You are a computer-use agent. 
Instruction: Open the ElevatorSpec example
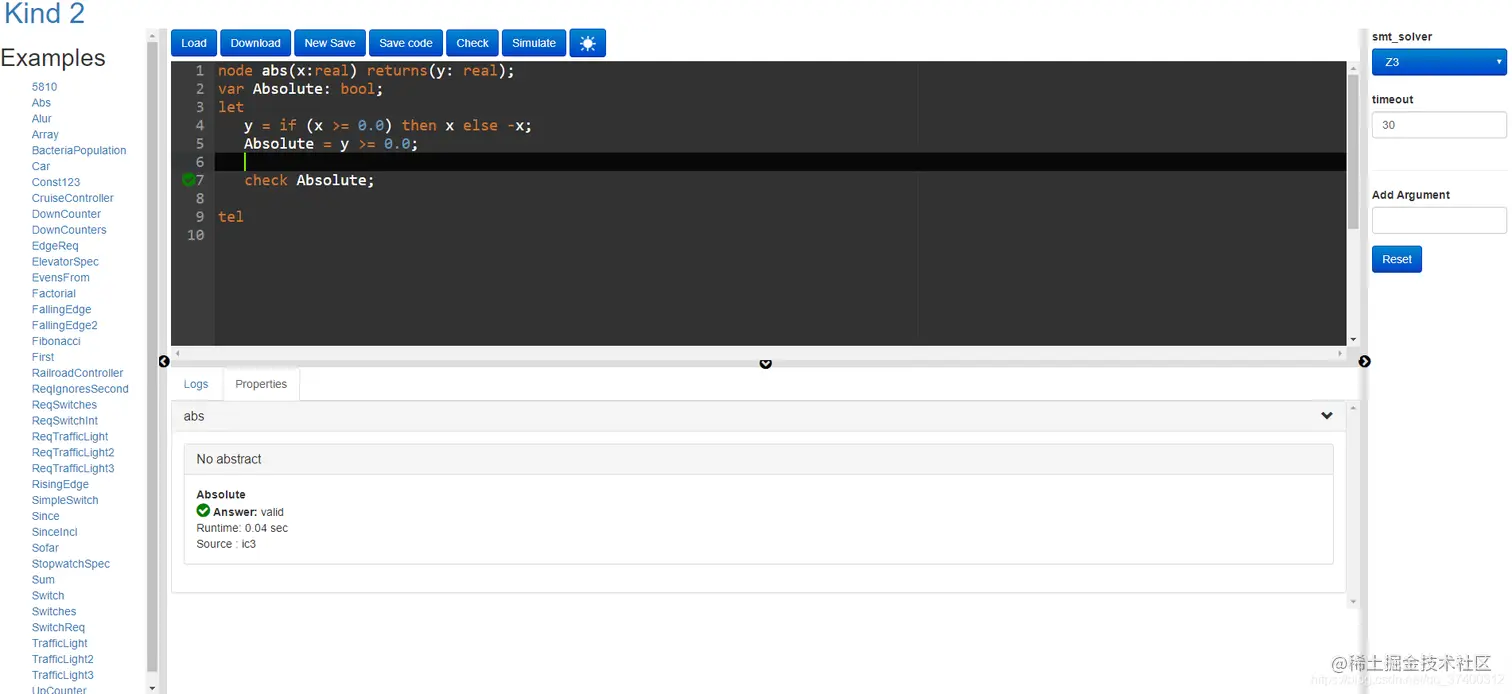65,262
